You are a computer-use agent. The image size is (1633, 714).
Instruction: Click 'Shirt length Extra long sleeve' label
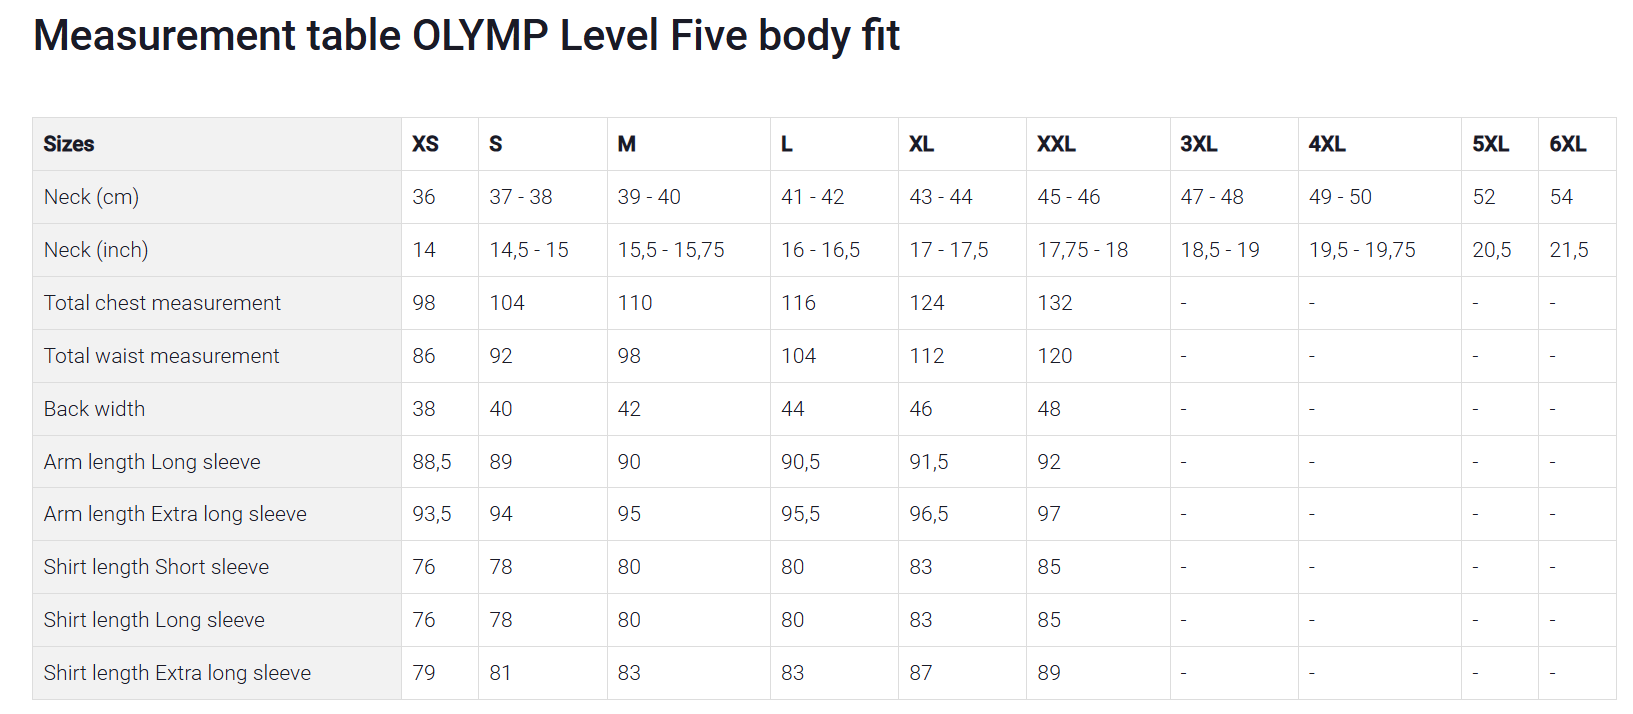pyautogui.click(x=177, y=673)
